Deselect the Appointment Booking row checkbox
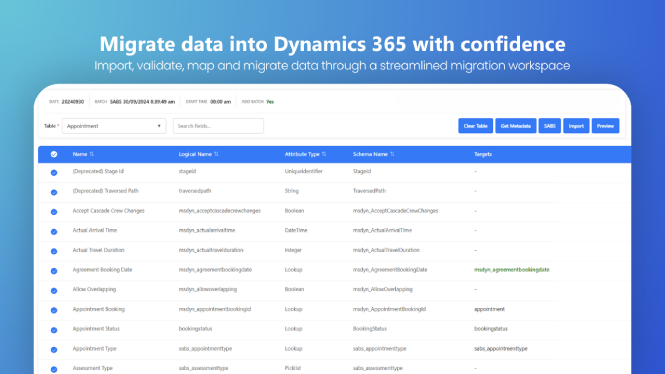Image resolution: width=665 pixels, height=374 pixels. 54,310
